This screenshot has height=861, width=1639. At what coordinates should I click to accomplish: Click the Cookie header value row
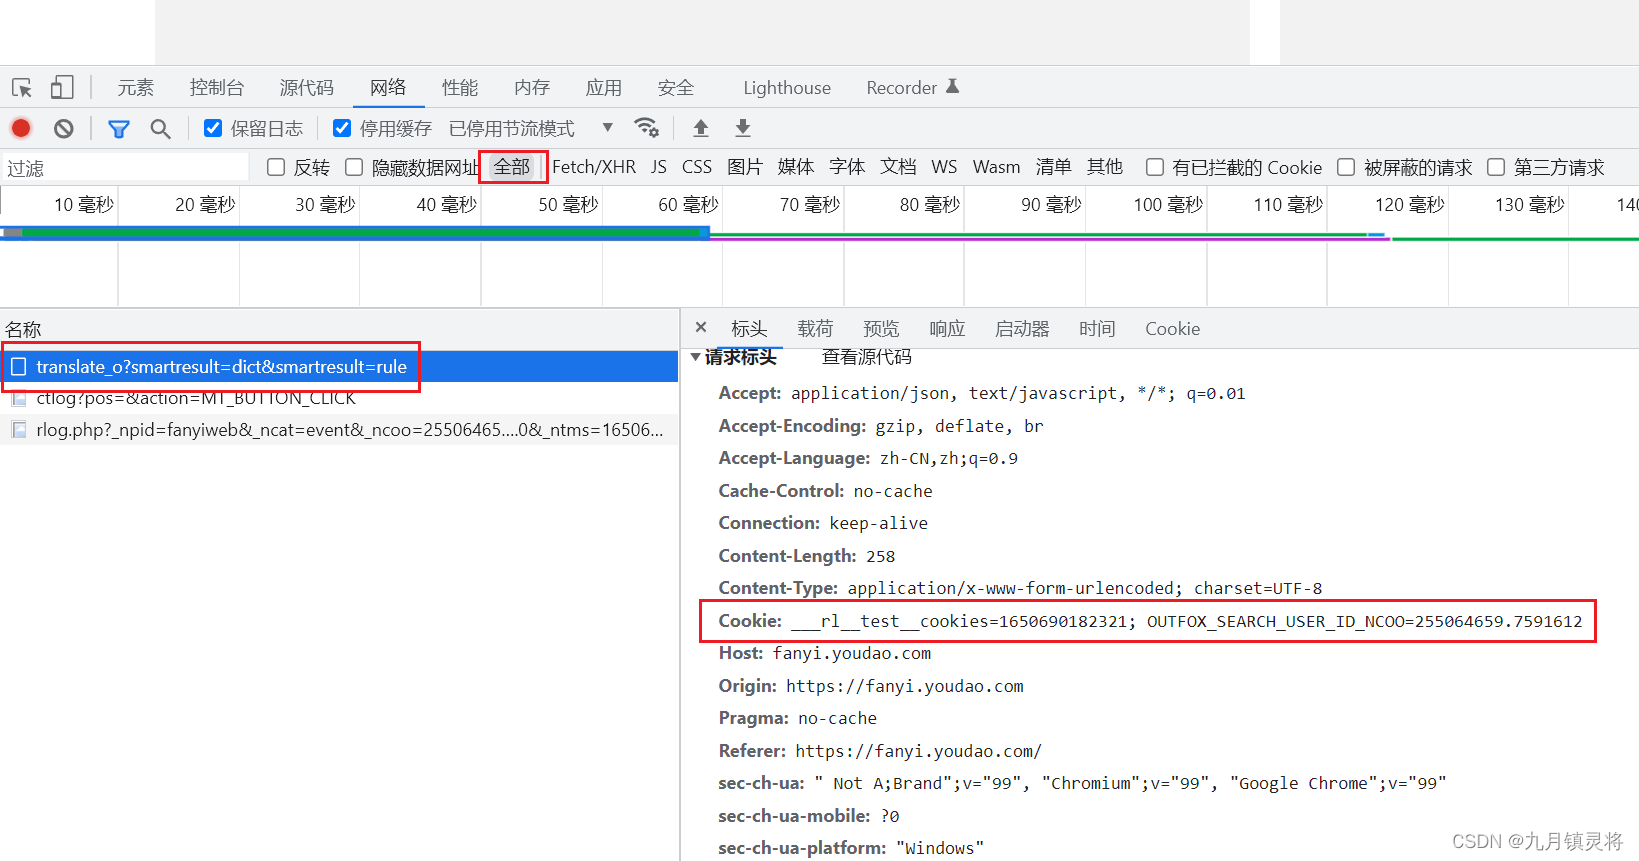coord(1150,621)
